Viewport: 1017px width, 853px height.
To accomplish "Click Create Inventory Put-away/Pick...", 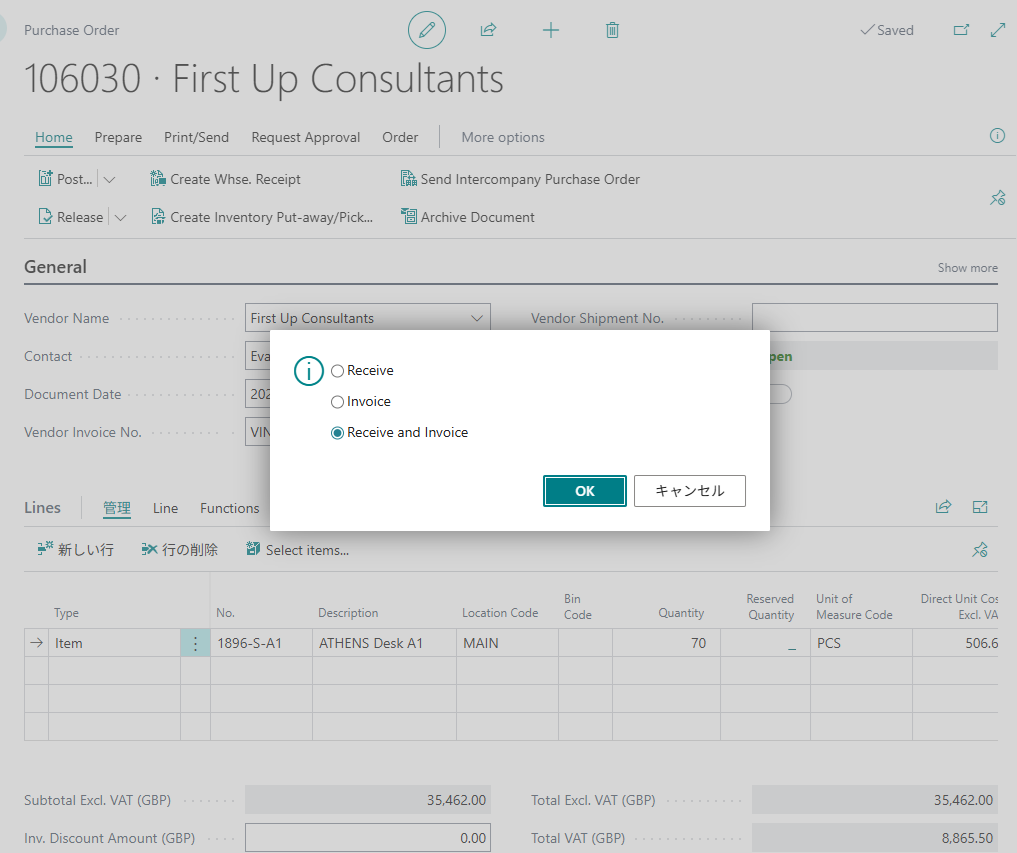I will click(x=262, y=217).
